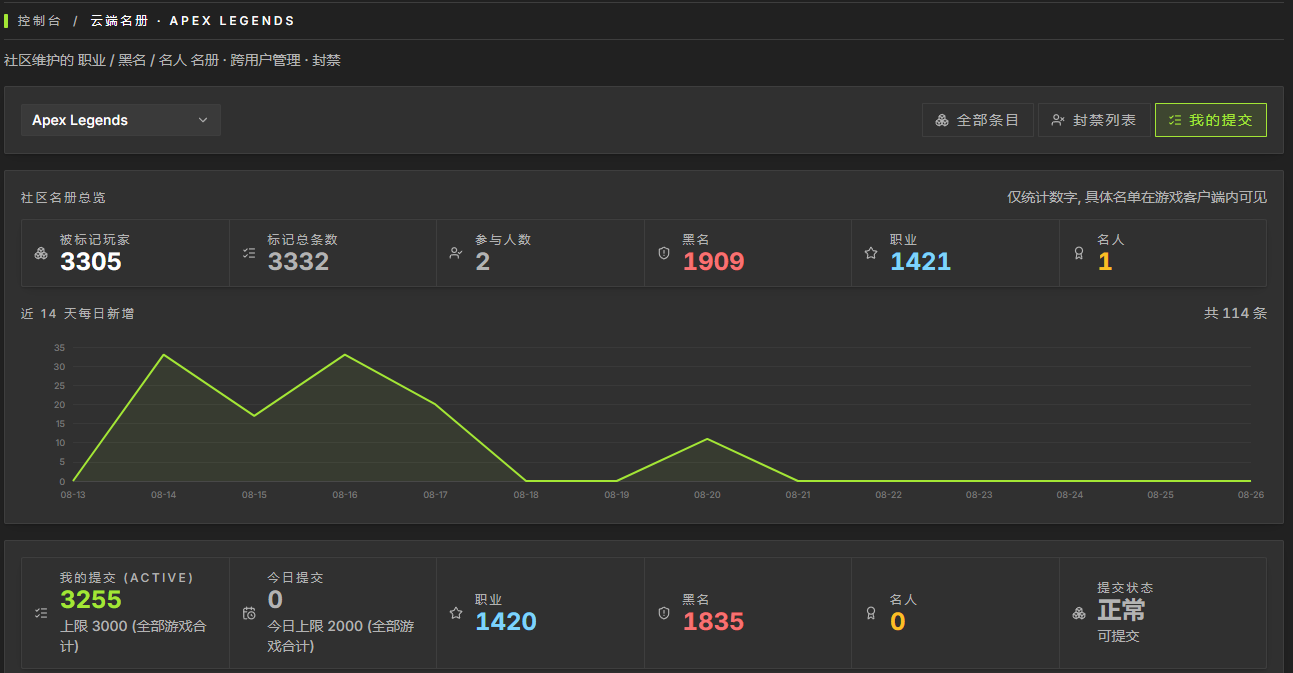Click the shield icon next to 黑名 1835

tap(664, 613)
